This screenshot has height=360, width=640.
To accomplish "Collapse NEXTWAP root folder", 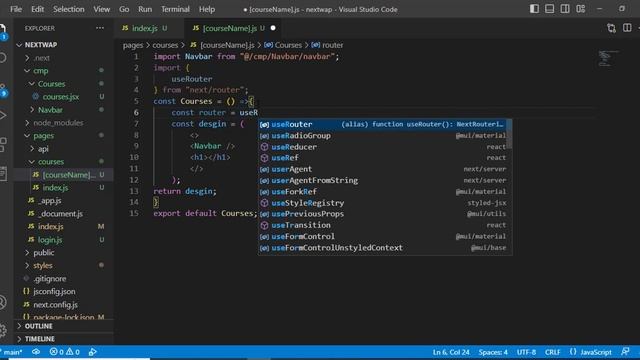I will [41, 45].
